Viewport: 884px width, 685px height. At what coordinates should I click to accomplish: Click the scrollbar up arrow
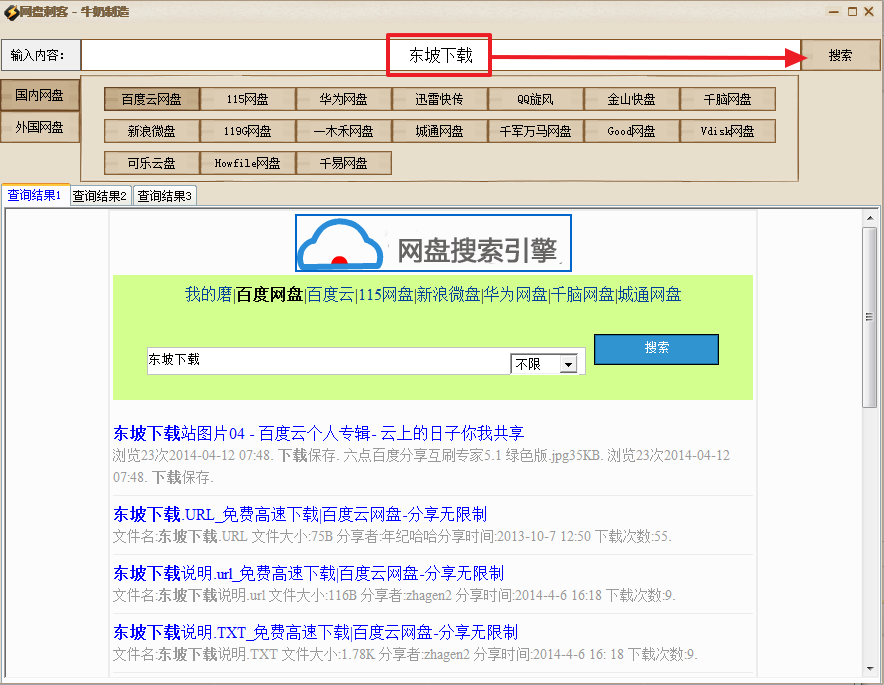(x=870, y=218)
